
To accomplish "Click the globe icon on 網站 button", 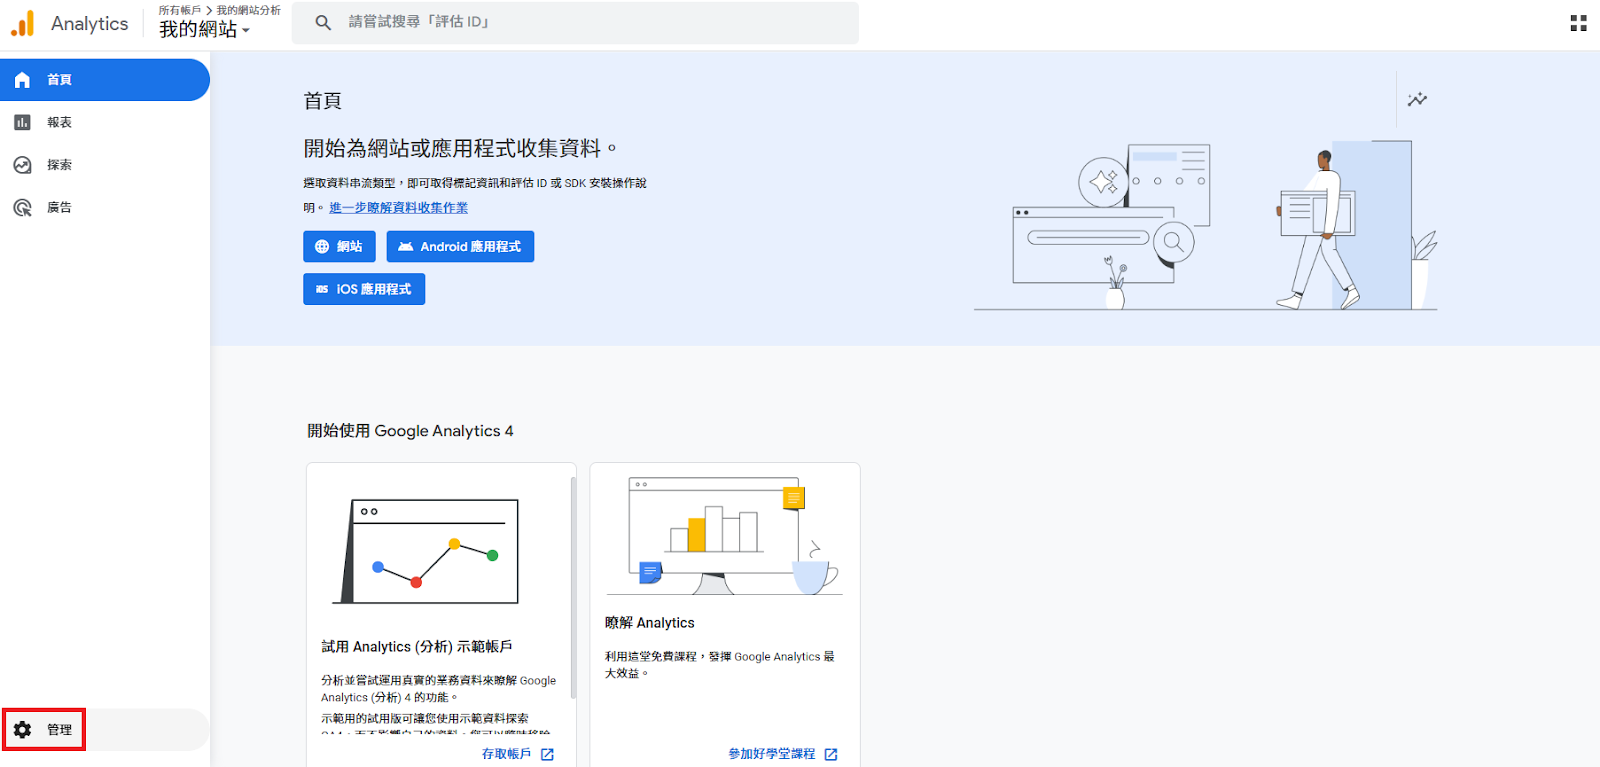I will coord(322,247).
